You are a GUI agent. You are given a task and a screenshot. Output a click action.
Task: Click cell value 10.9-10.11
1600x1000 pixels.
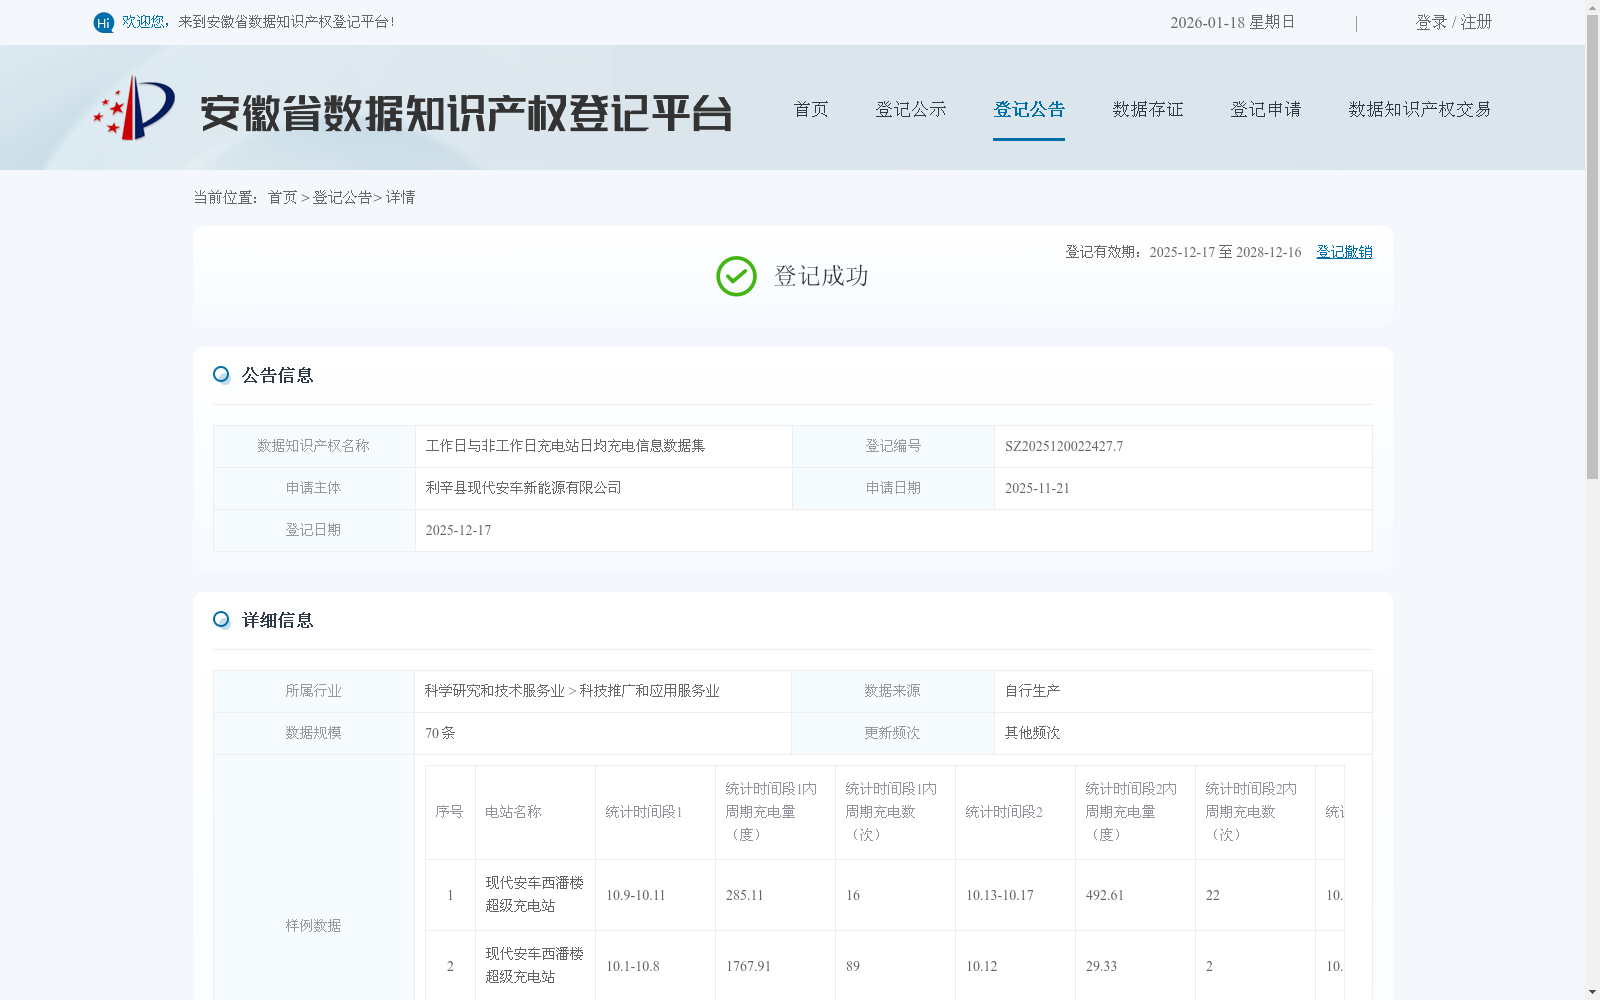[x=635, y=895]
